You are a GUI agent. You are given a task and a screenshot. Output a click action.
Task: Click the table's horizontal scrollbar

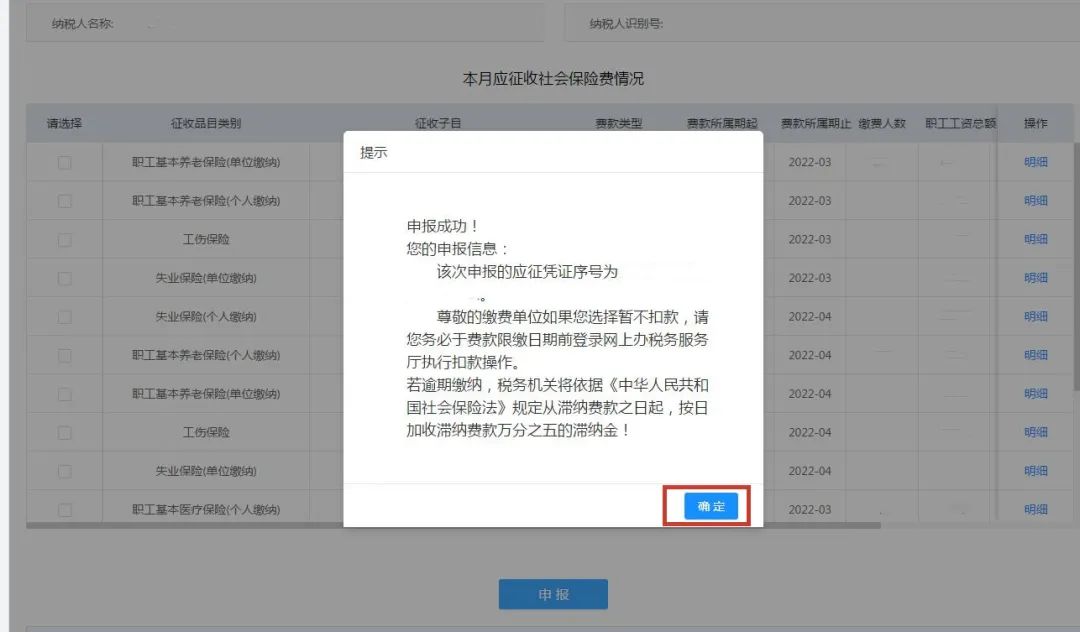pyautogui.click(x=453, y=525)
